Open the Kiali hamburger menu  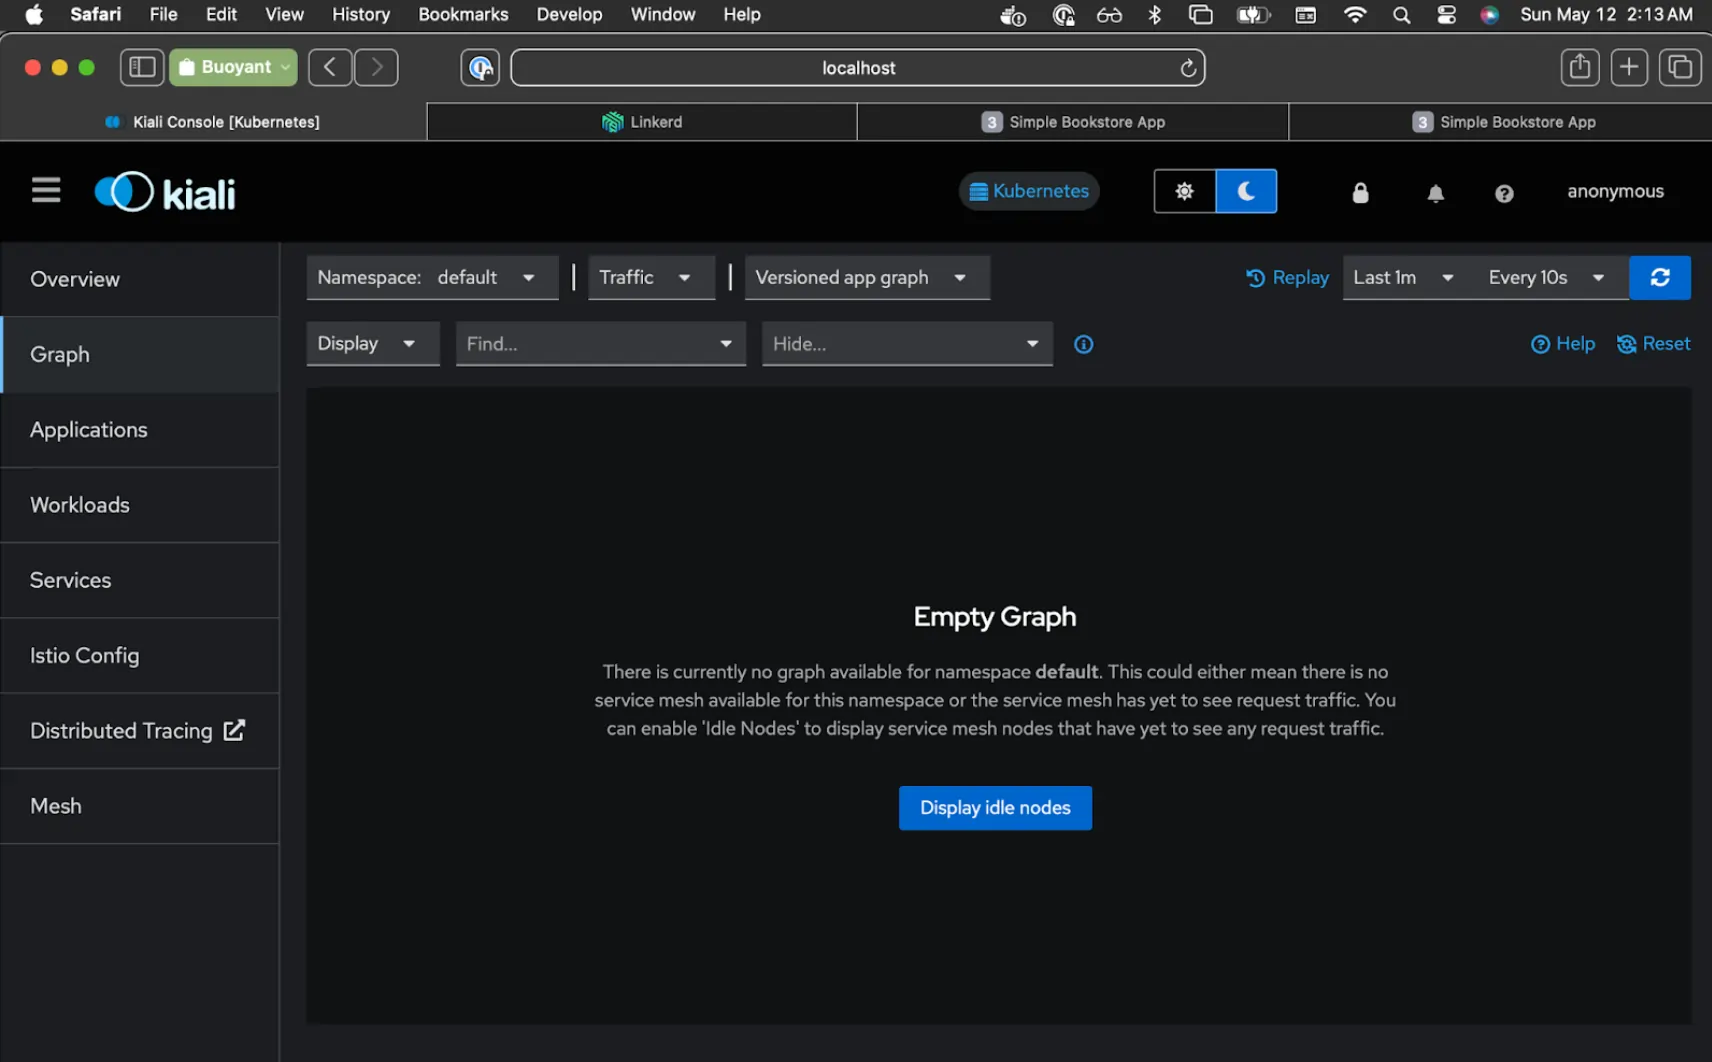[x=46, y=190]
